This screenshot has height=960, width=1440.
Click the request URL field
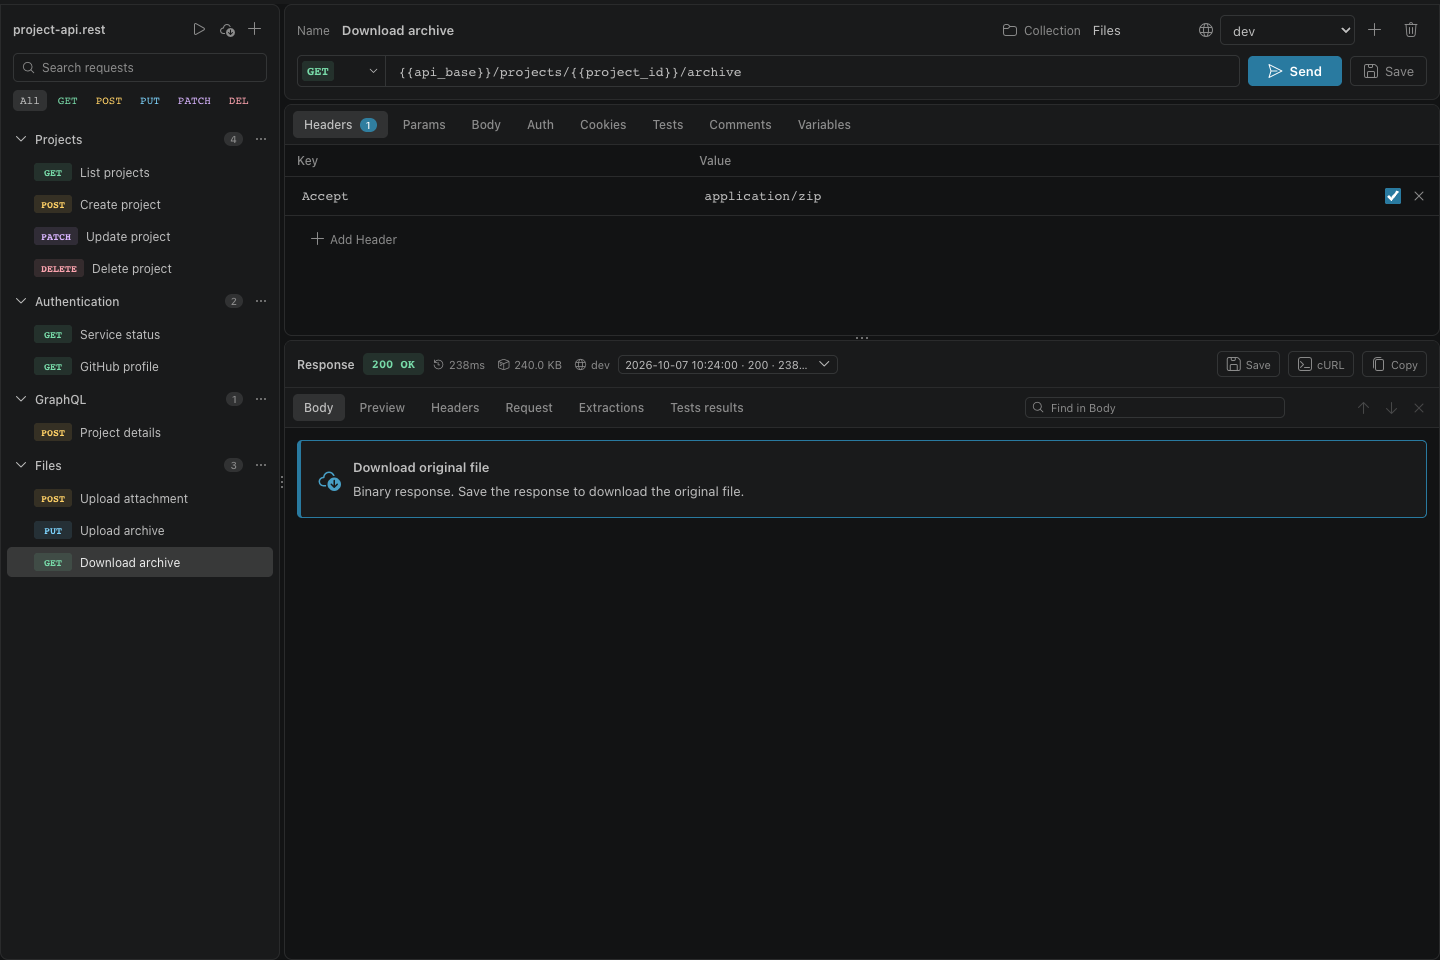813,71
